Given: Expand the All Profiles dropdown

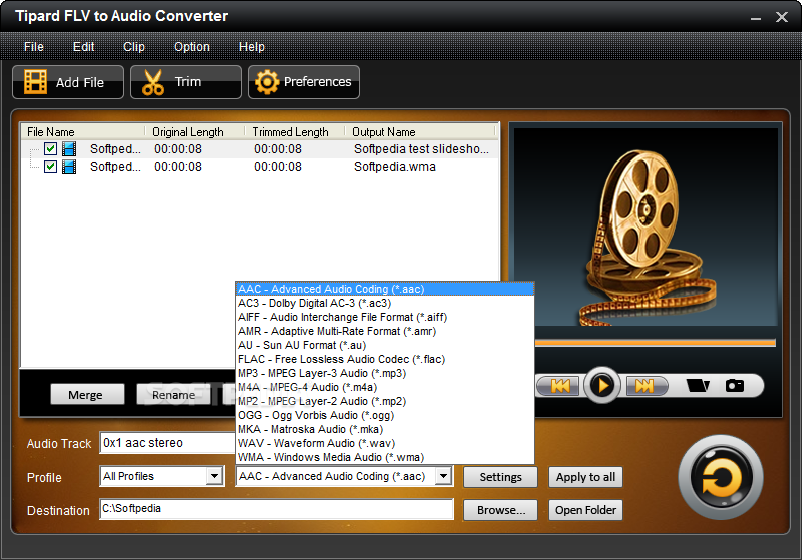Looking at the screenshot, I should (x=215, y=476).
